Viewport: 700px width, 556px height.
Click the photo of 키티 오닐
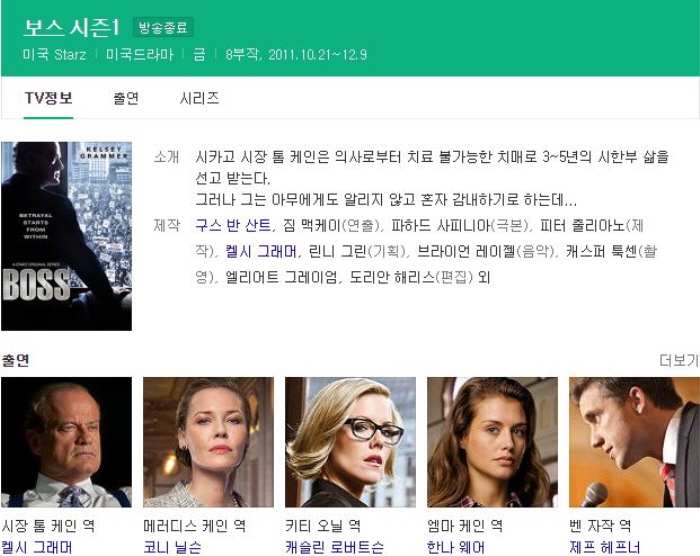click(350, 442)
